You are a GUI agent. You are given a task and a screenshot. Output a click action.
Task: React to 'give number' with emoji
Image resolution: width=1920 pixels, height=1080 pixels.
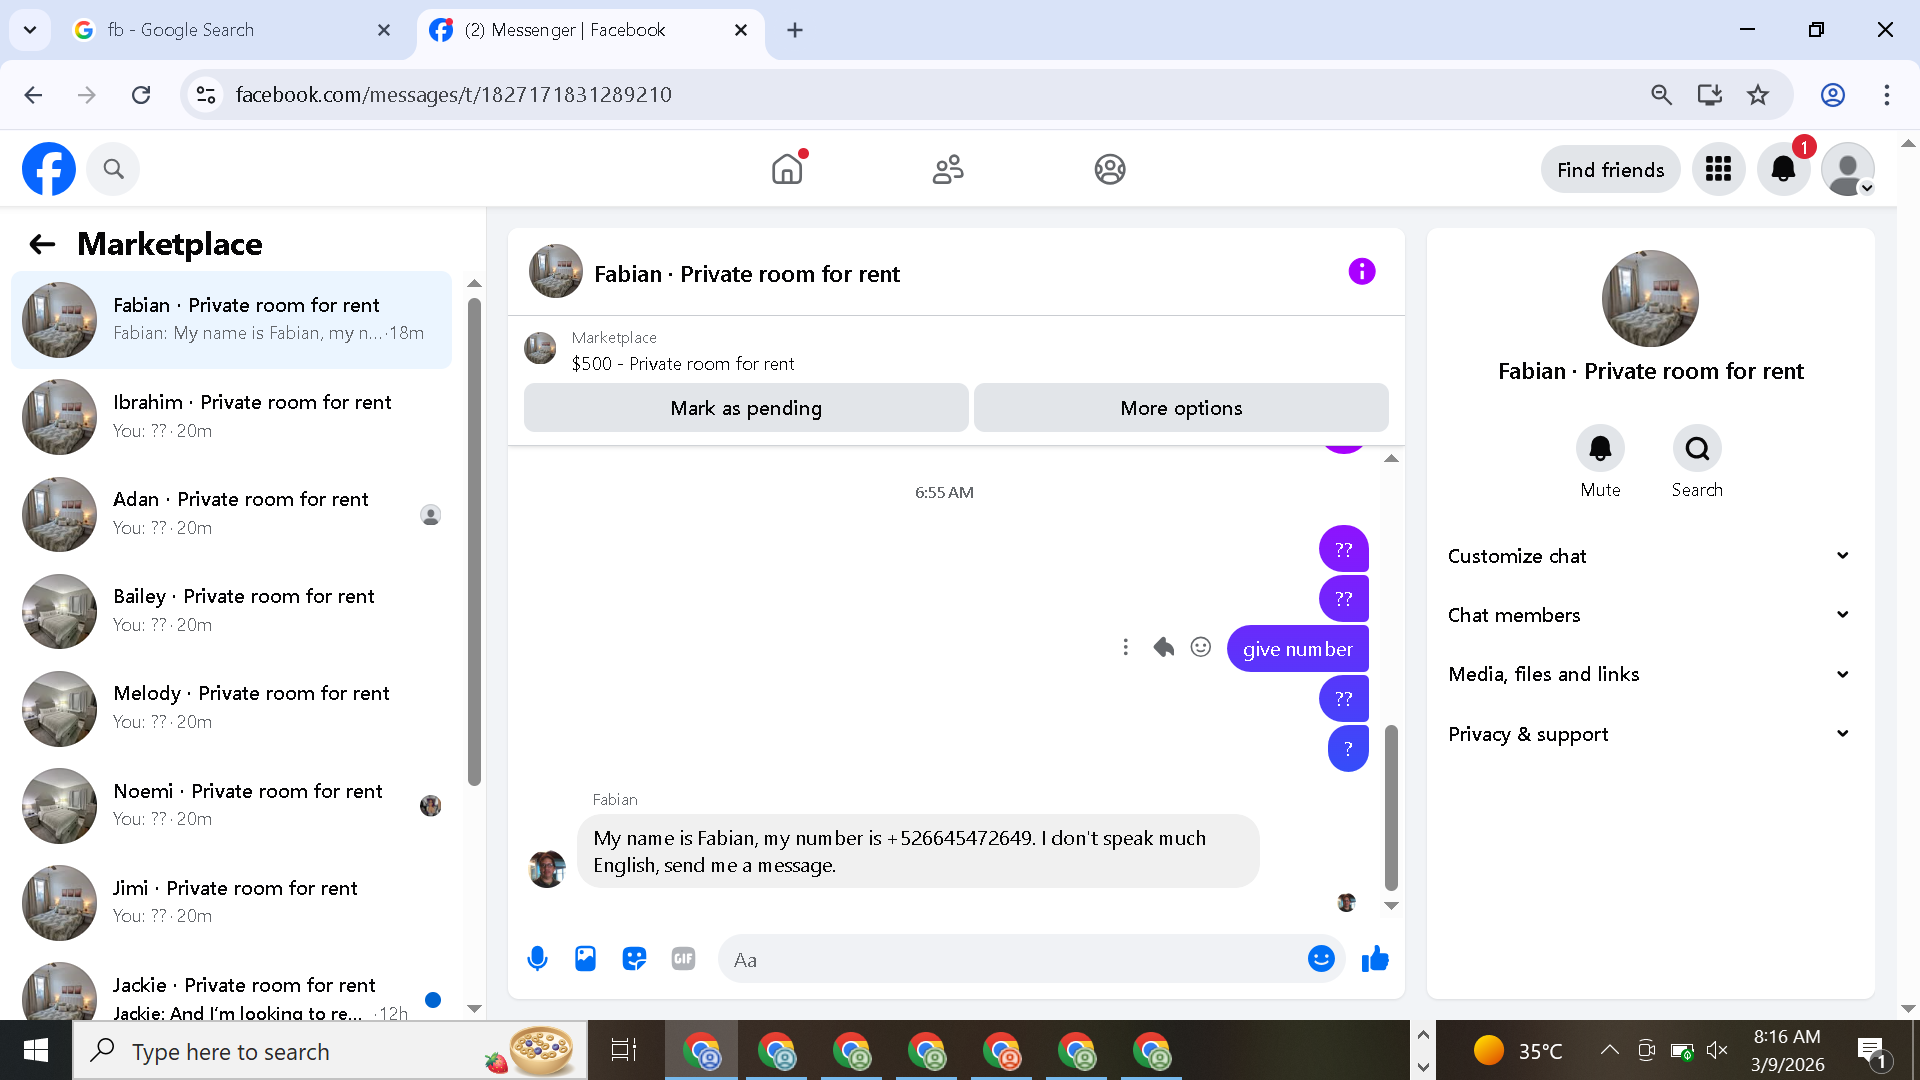pyautogui.click(x=1201, y=648)
